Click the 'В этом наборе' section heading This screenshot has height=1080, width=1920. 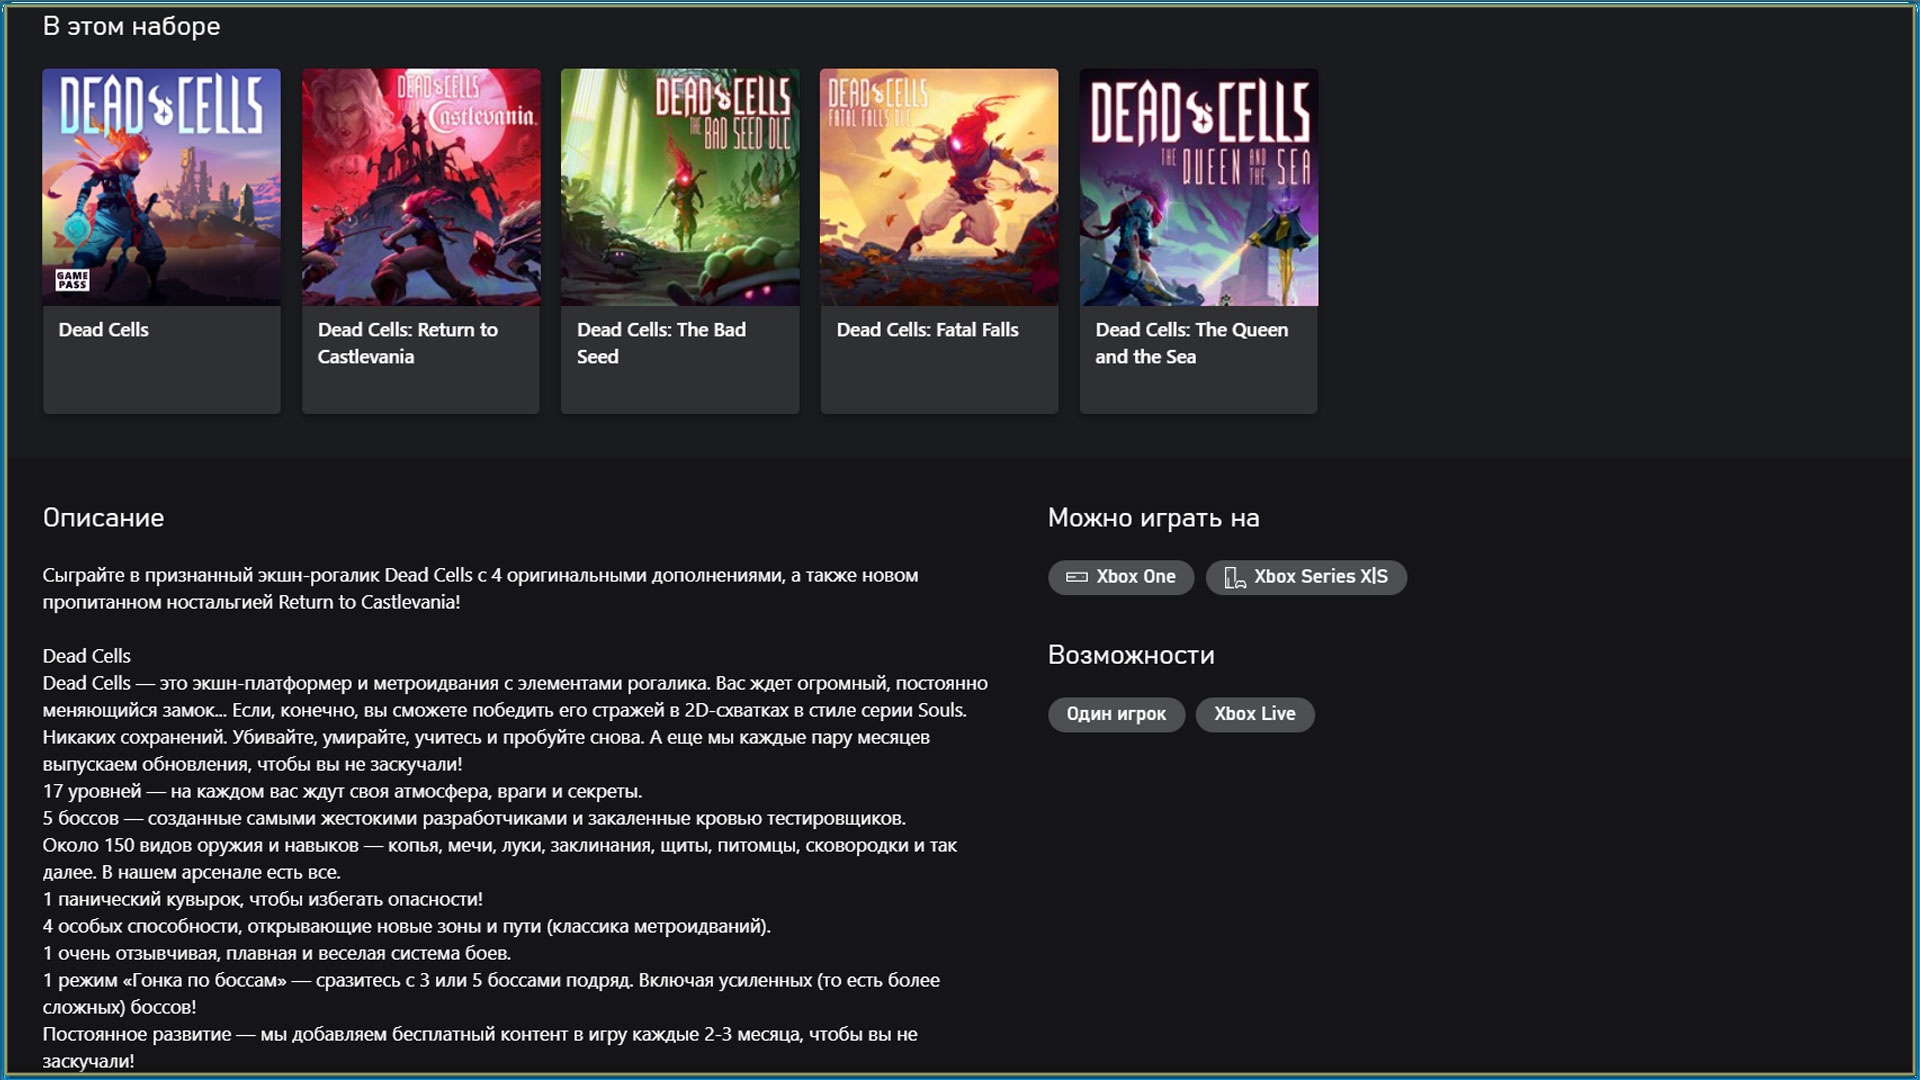tap(131, 27)
